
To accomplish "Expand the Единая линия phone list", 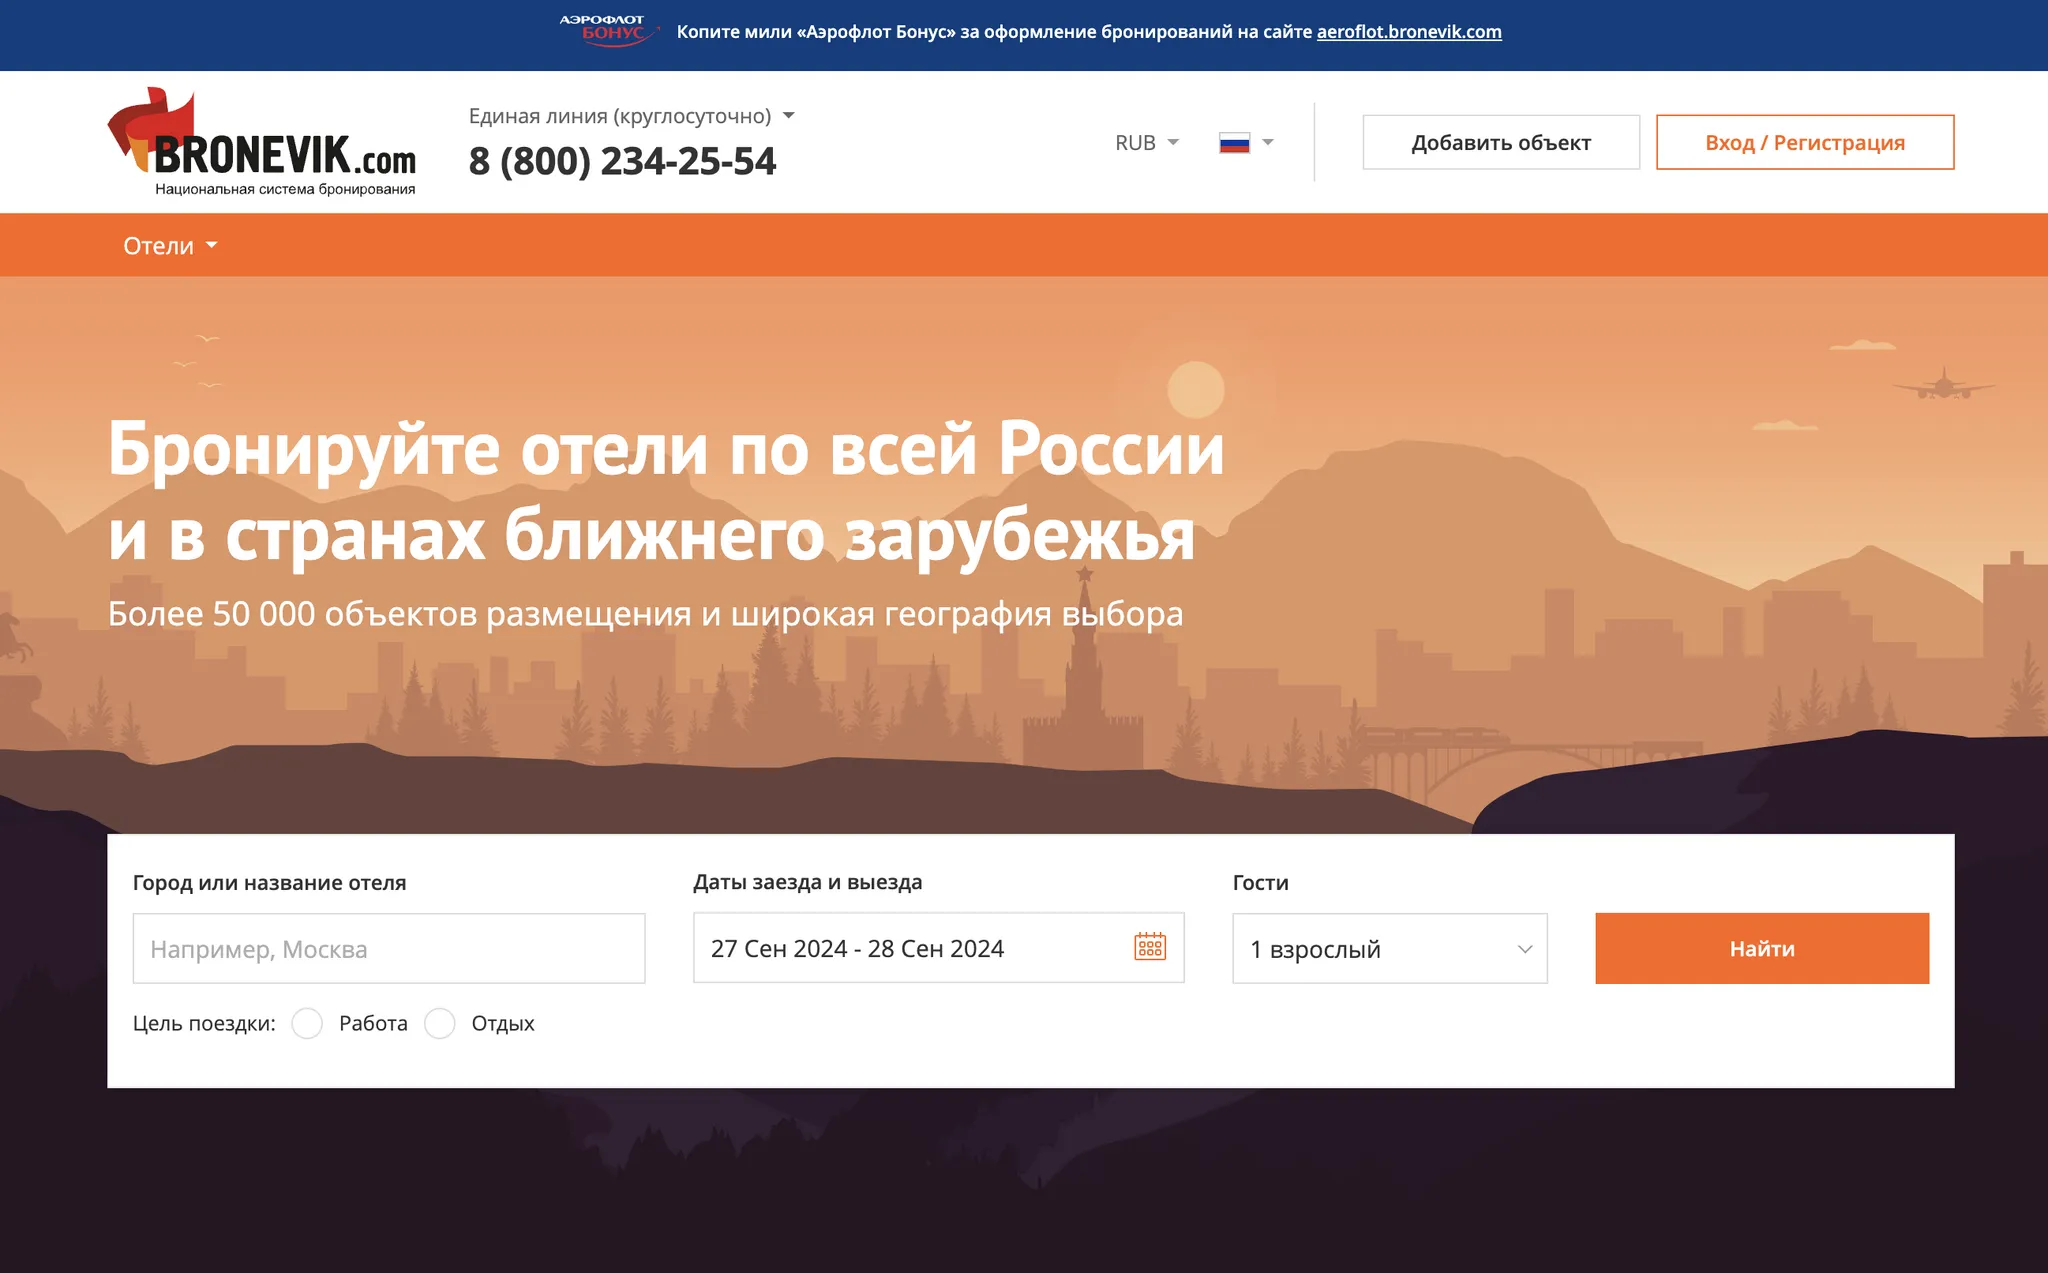I will click(x=631, y=116).
